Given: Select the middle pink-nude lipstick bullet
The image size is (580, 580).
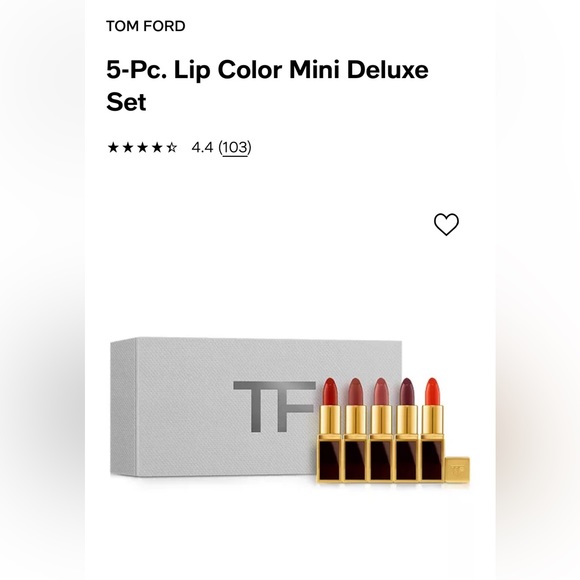Looking at the screenshot, I should [x=381, y=392].
